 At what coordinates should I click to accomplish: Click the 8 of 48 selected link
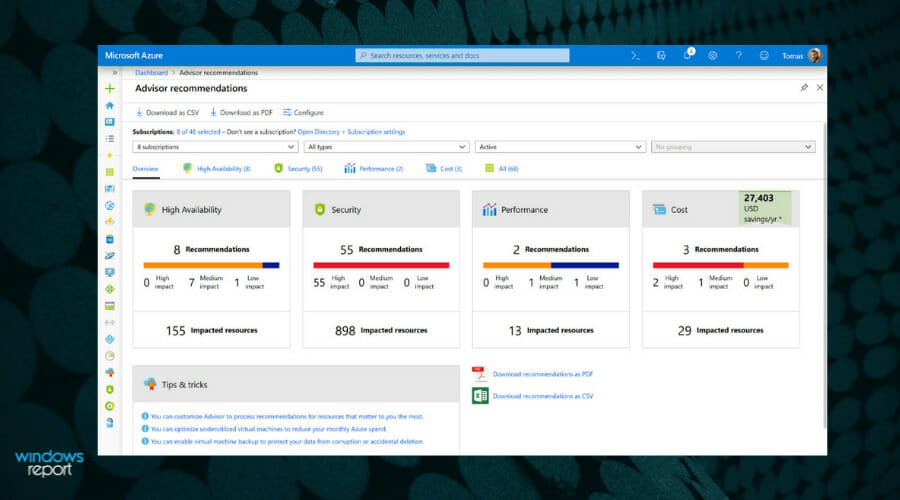tap(199, 131)
